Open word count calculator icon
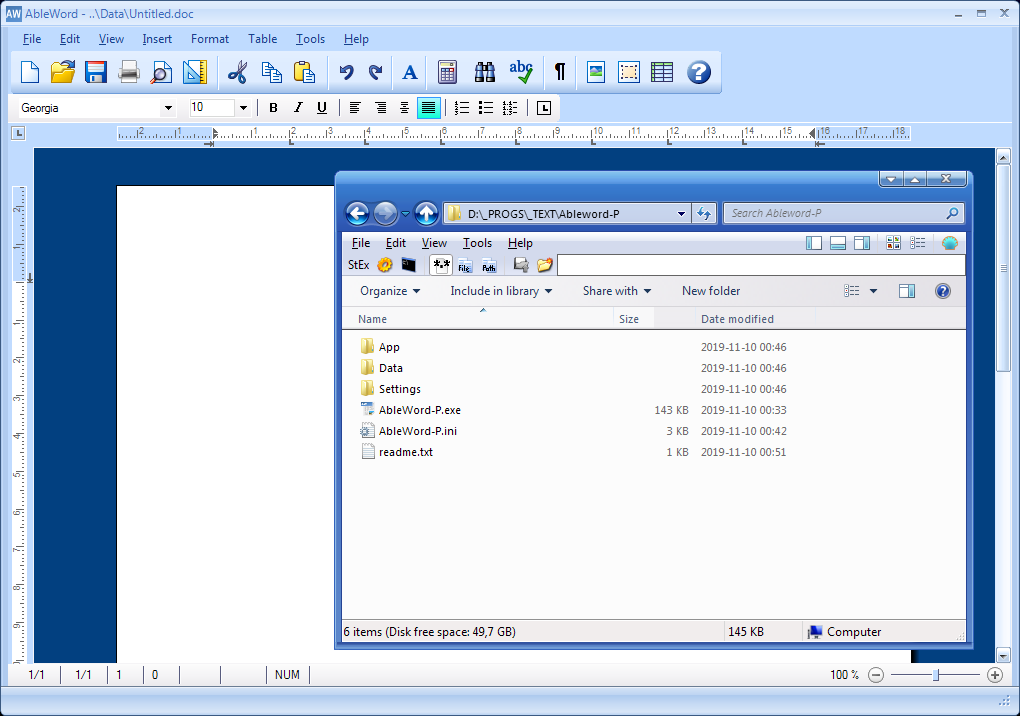 pos(448,72)
